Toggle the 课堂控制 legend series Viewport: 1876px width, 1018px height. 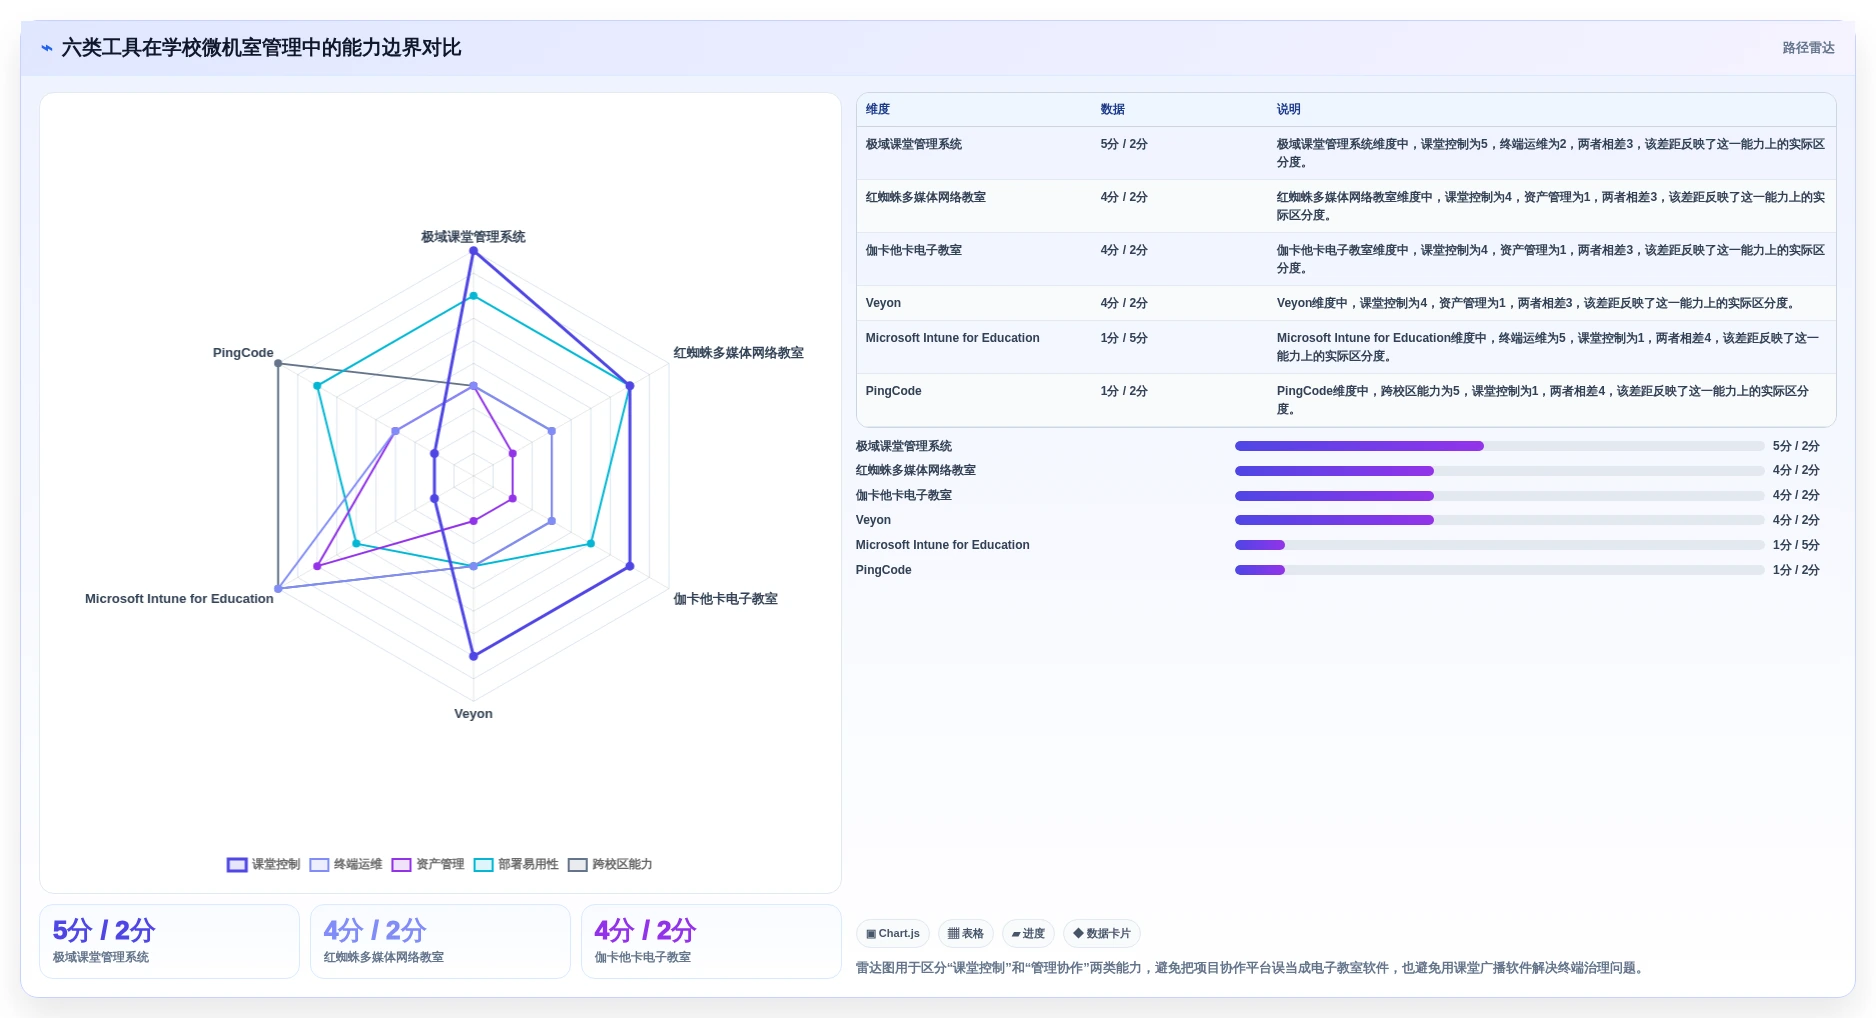click(264, 864)
